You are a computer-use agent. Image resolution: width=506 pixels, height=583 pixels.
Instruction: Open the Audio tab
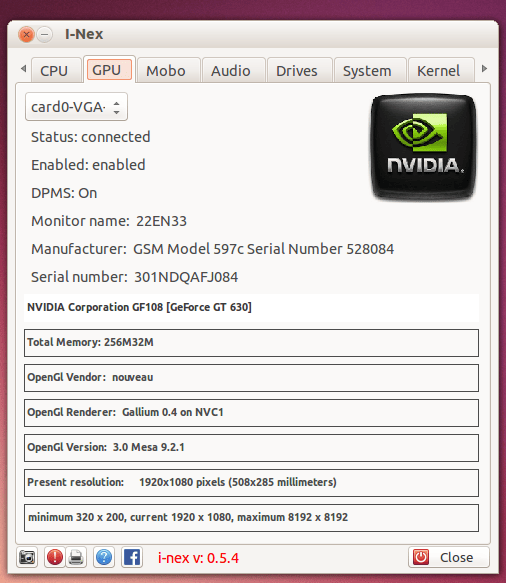[x=231, y=71]
